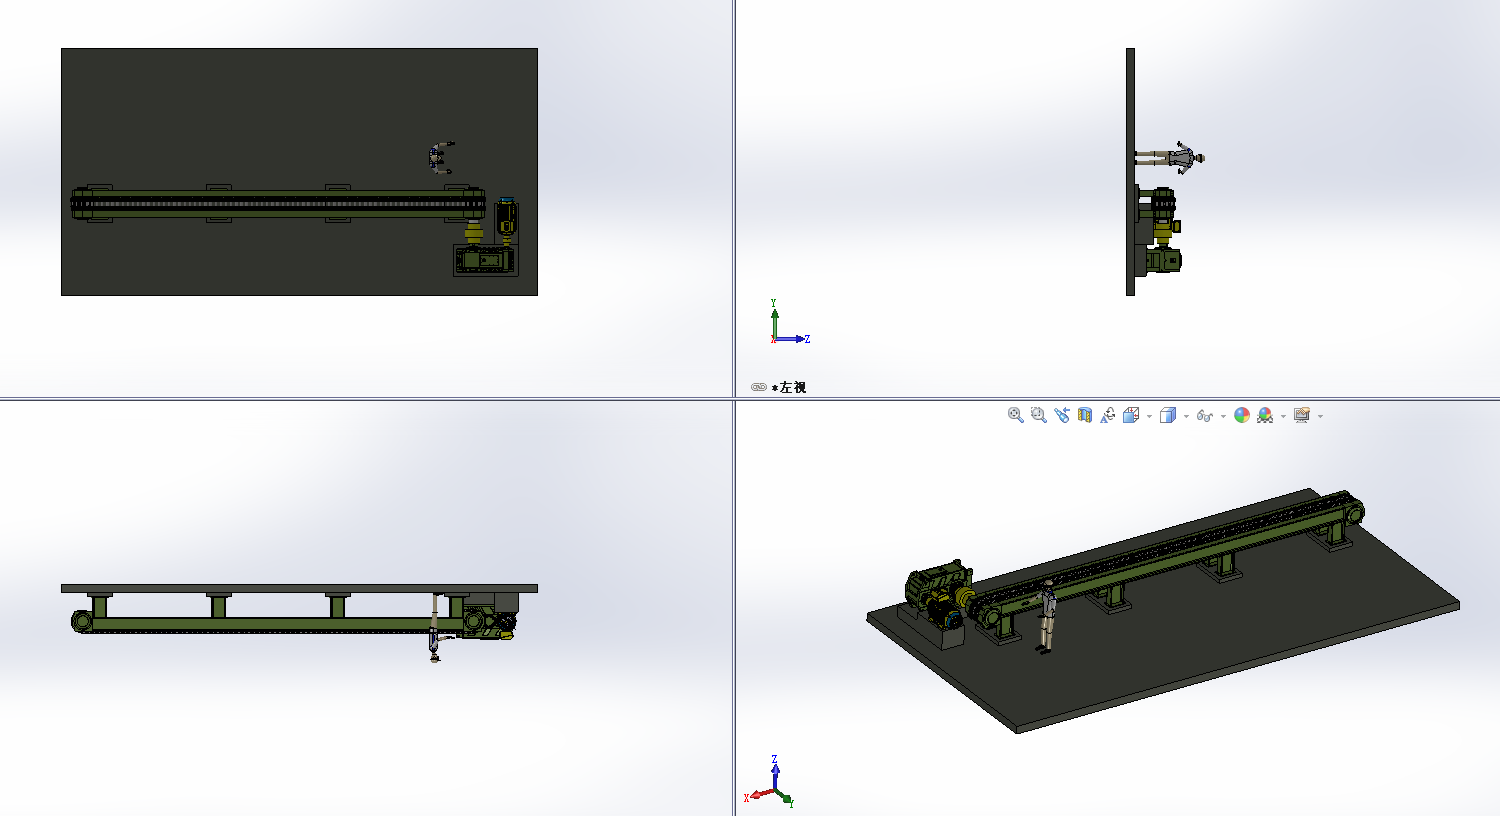Click the View Settings monitor icon
This screenshot has width=1500, height=816.
pyautogui.click(x=1301, y=415)
